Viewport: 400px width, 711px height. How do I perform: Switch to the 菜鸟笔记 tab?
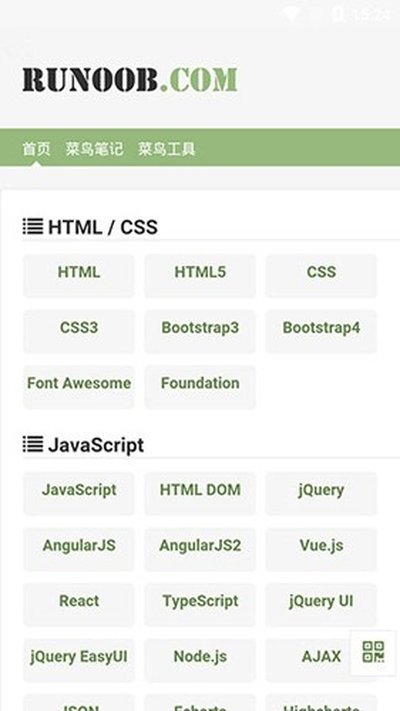point(94,149)
